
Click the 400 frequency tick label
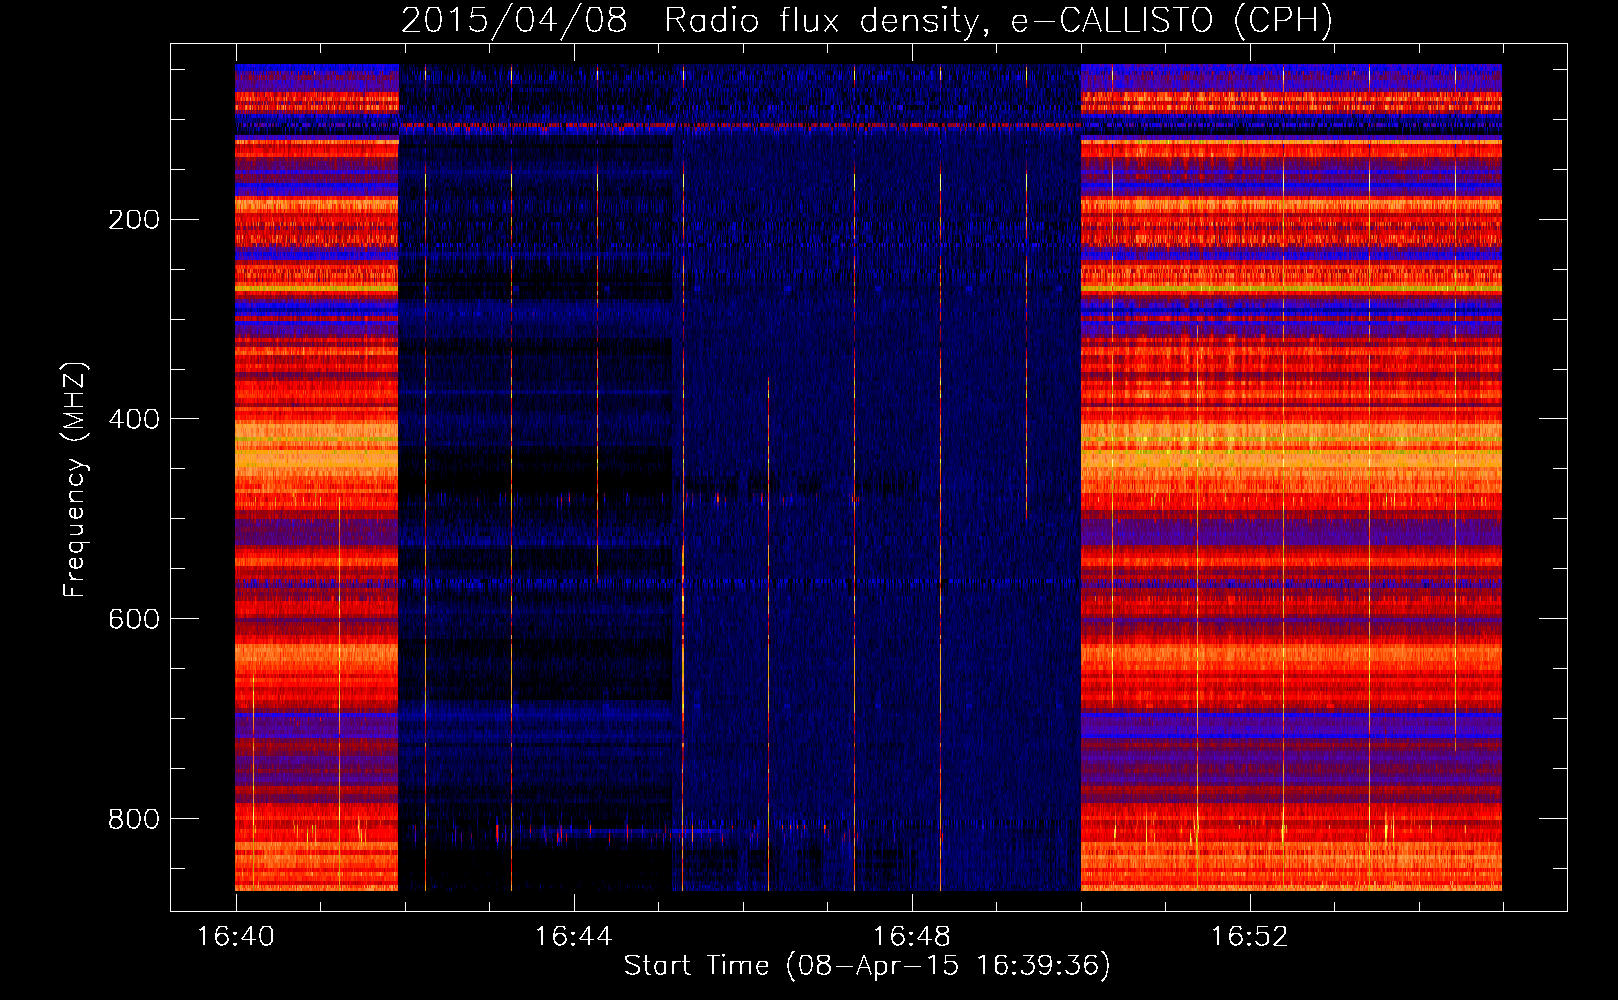pos(134,419)
